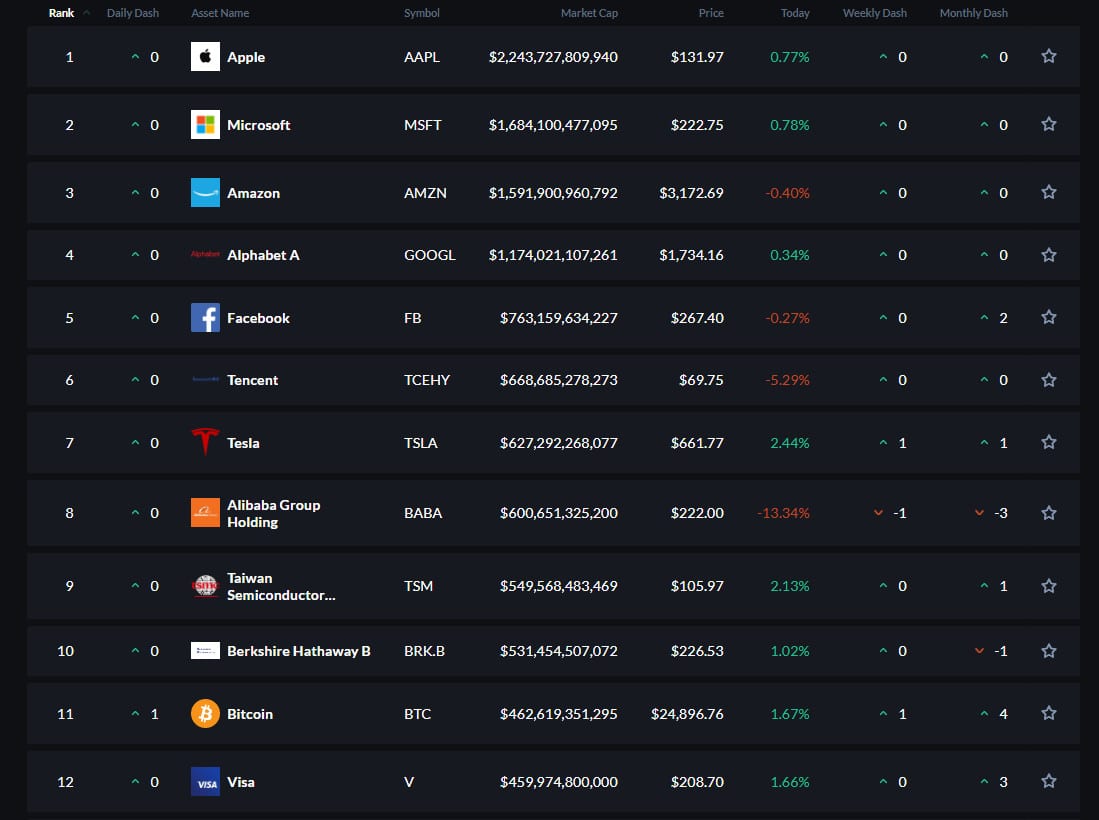The width and height of the screenshot is (1099, 820).
Task: Click Tesla's 2.44% today change
Action: click(790, 442)
